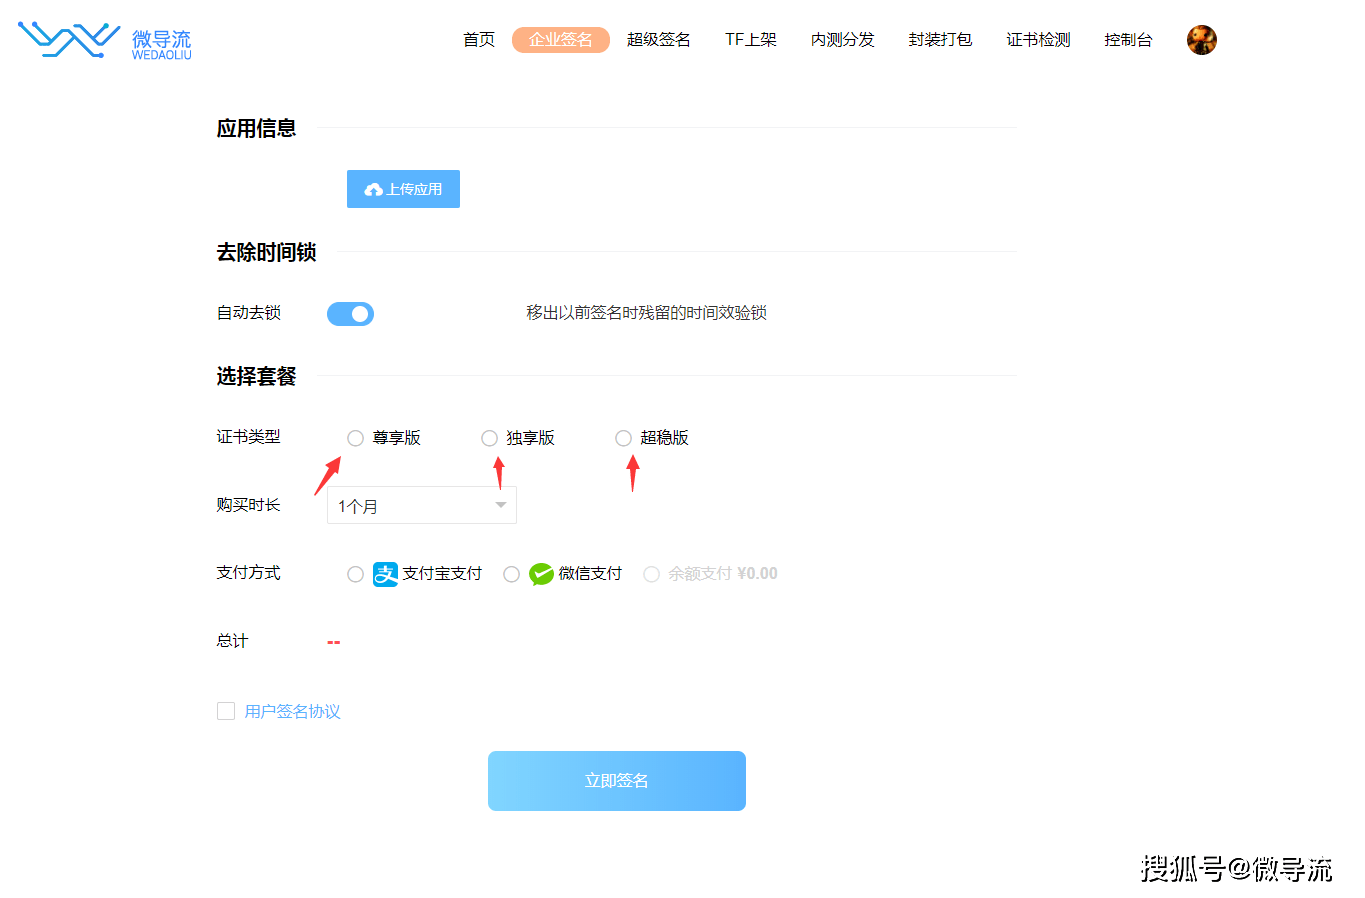
Task: Click the 去除时间锁 section heading
Action: click(267, 252)
